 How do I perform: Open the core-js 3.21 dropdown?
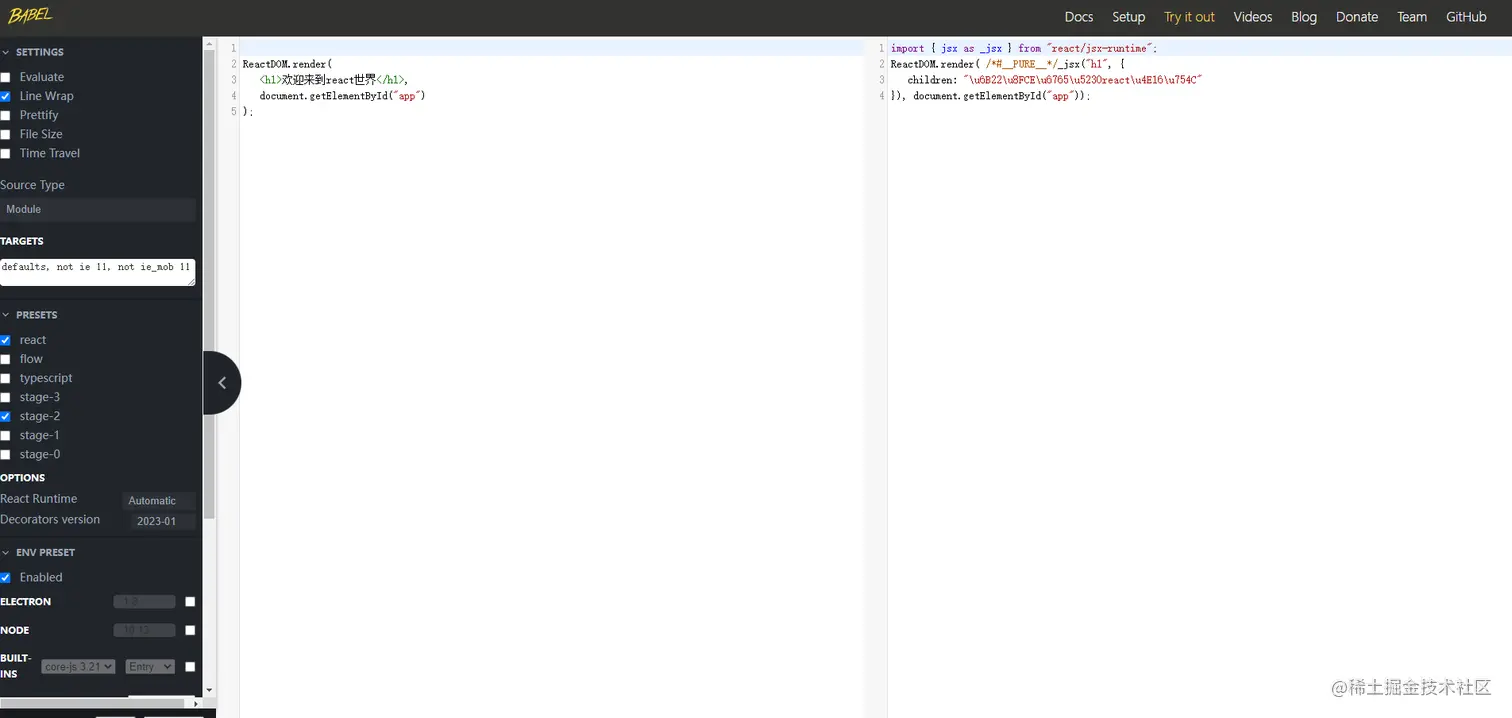point(79,666)
